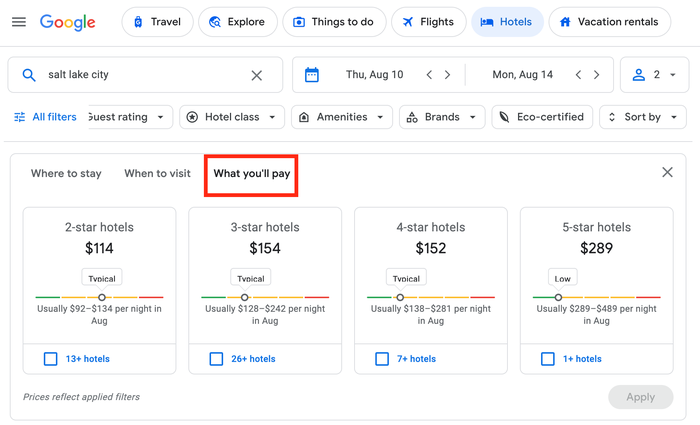This screenshot has width=700, height=425.
Task: Click the 13+ hotels link
Action: pyautogui.click(x=88, y=359)
